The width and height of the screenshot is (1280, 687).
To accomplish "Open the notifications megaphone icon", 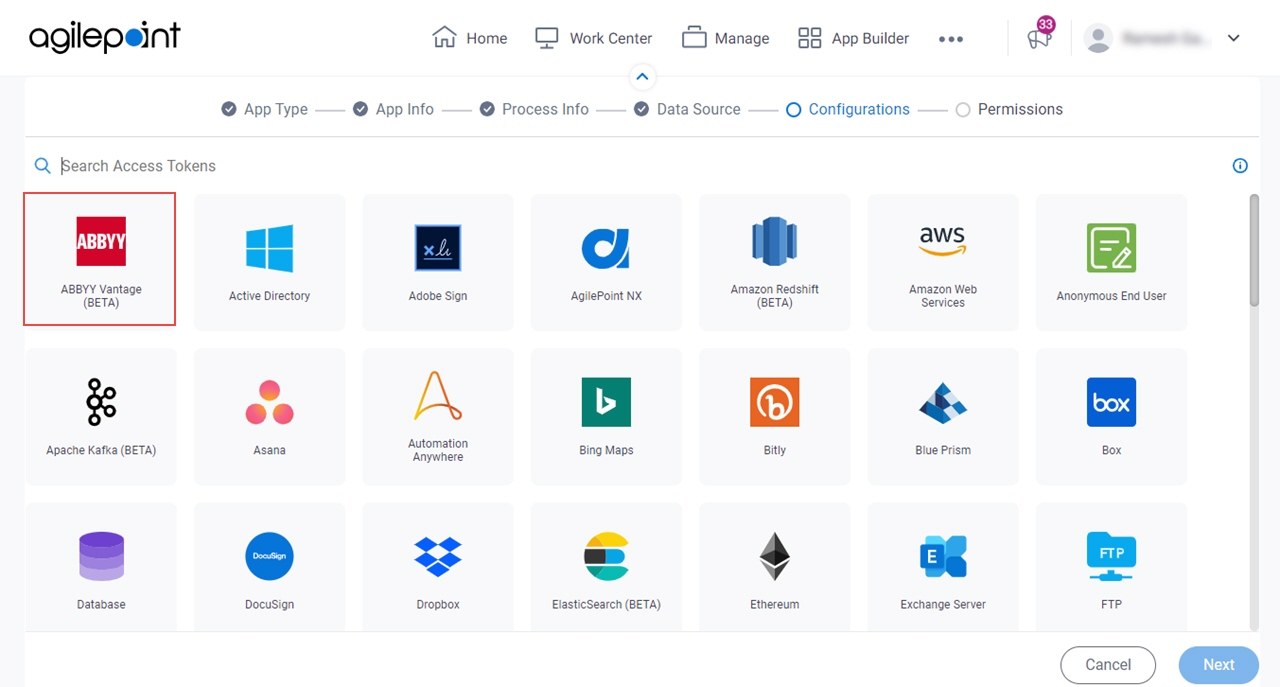I will point(1039,38).
